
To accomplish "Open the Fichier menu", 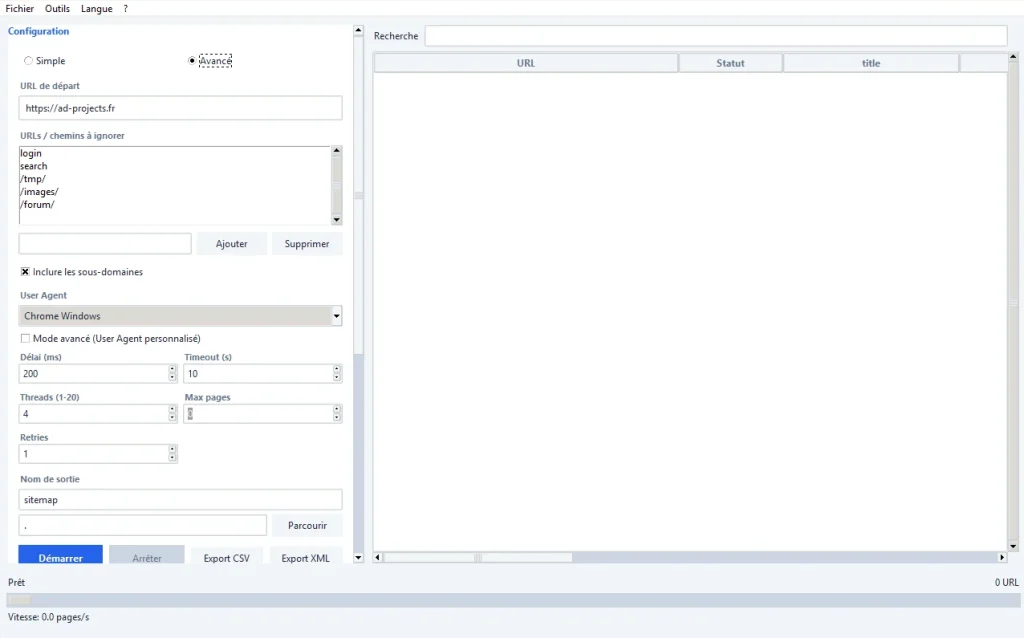I will tap(20, 8).
